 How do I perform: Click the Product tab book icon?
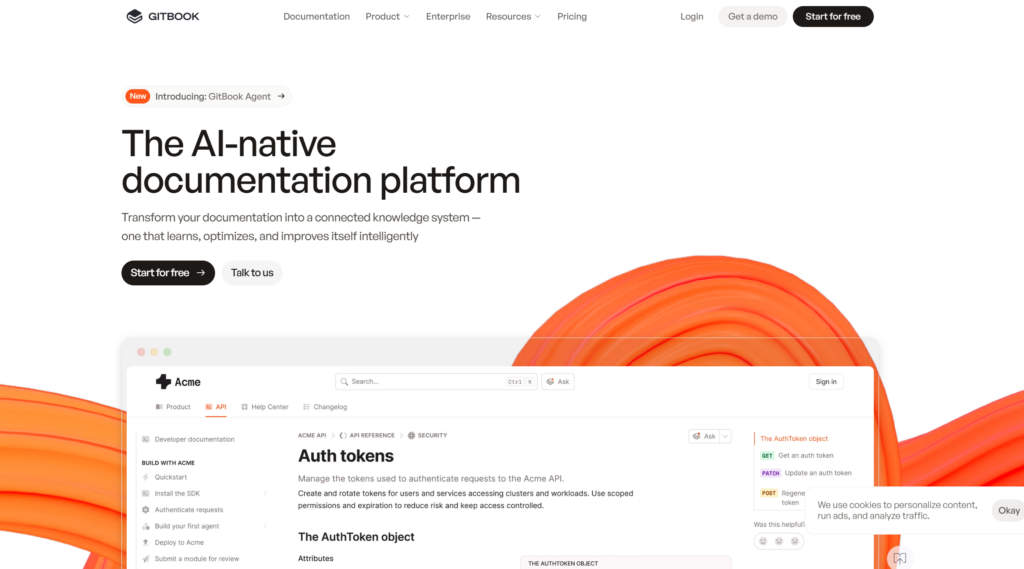(x=159, y=407)
